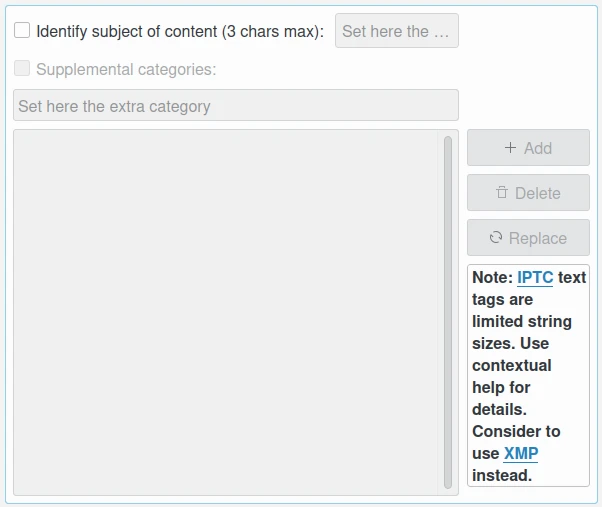Click the 'contextual help for details' note text
The image size is (602, 507).
pos(511,388)
